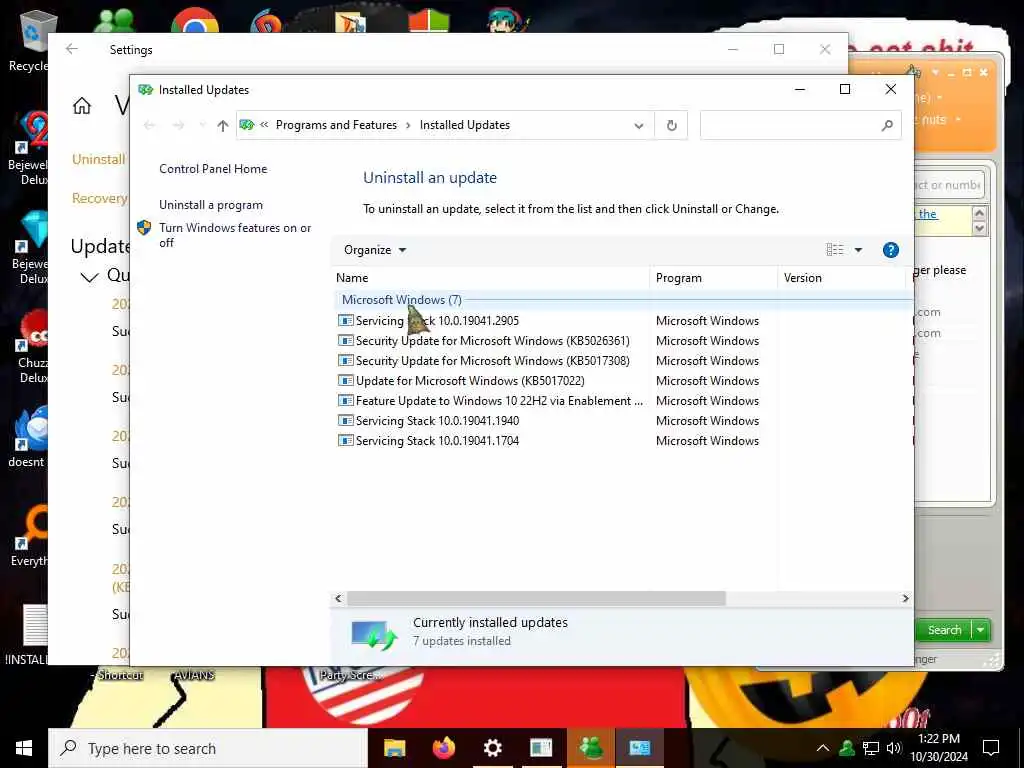1024x768 pixels.
Task: Select Update for Microsoft Windows KB5017022
Action: point(460,381)
